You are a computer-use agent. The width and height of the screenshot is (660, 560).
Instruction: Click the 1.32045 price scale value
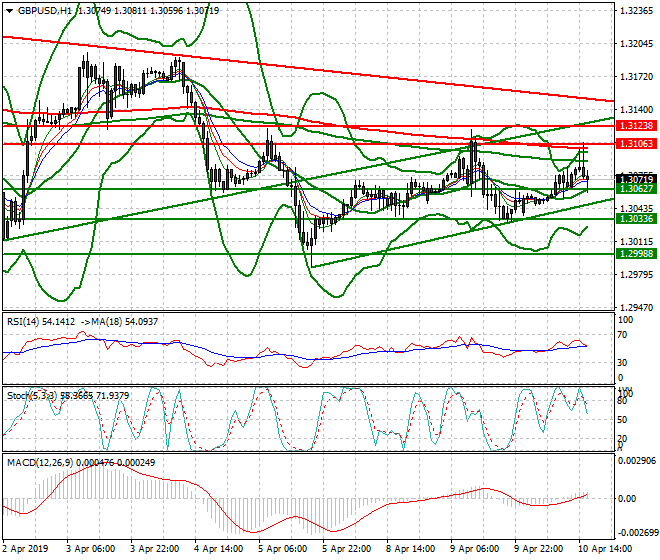[637, 44]
